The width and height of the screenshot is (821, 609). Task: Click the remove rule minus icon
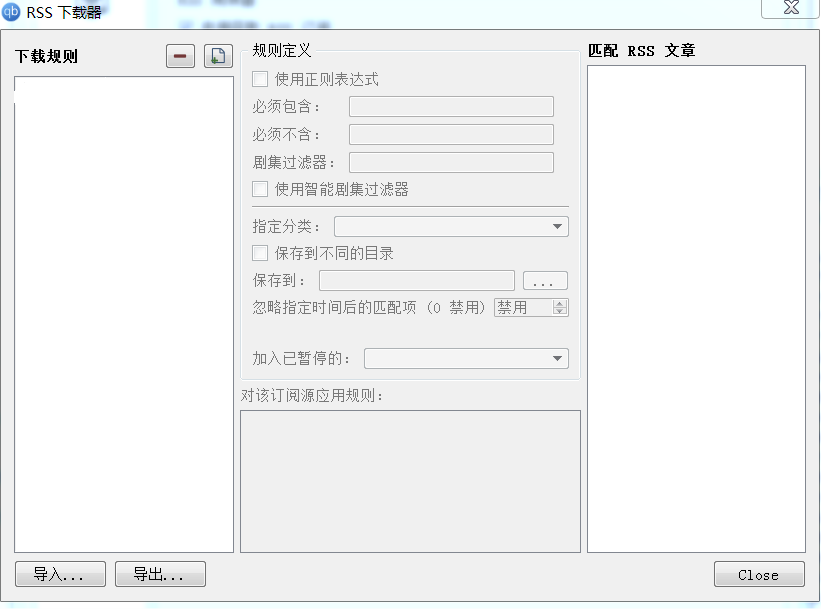click(x=180, y=56)
